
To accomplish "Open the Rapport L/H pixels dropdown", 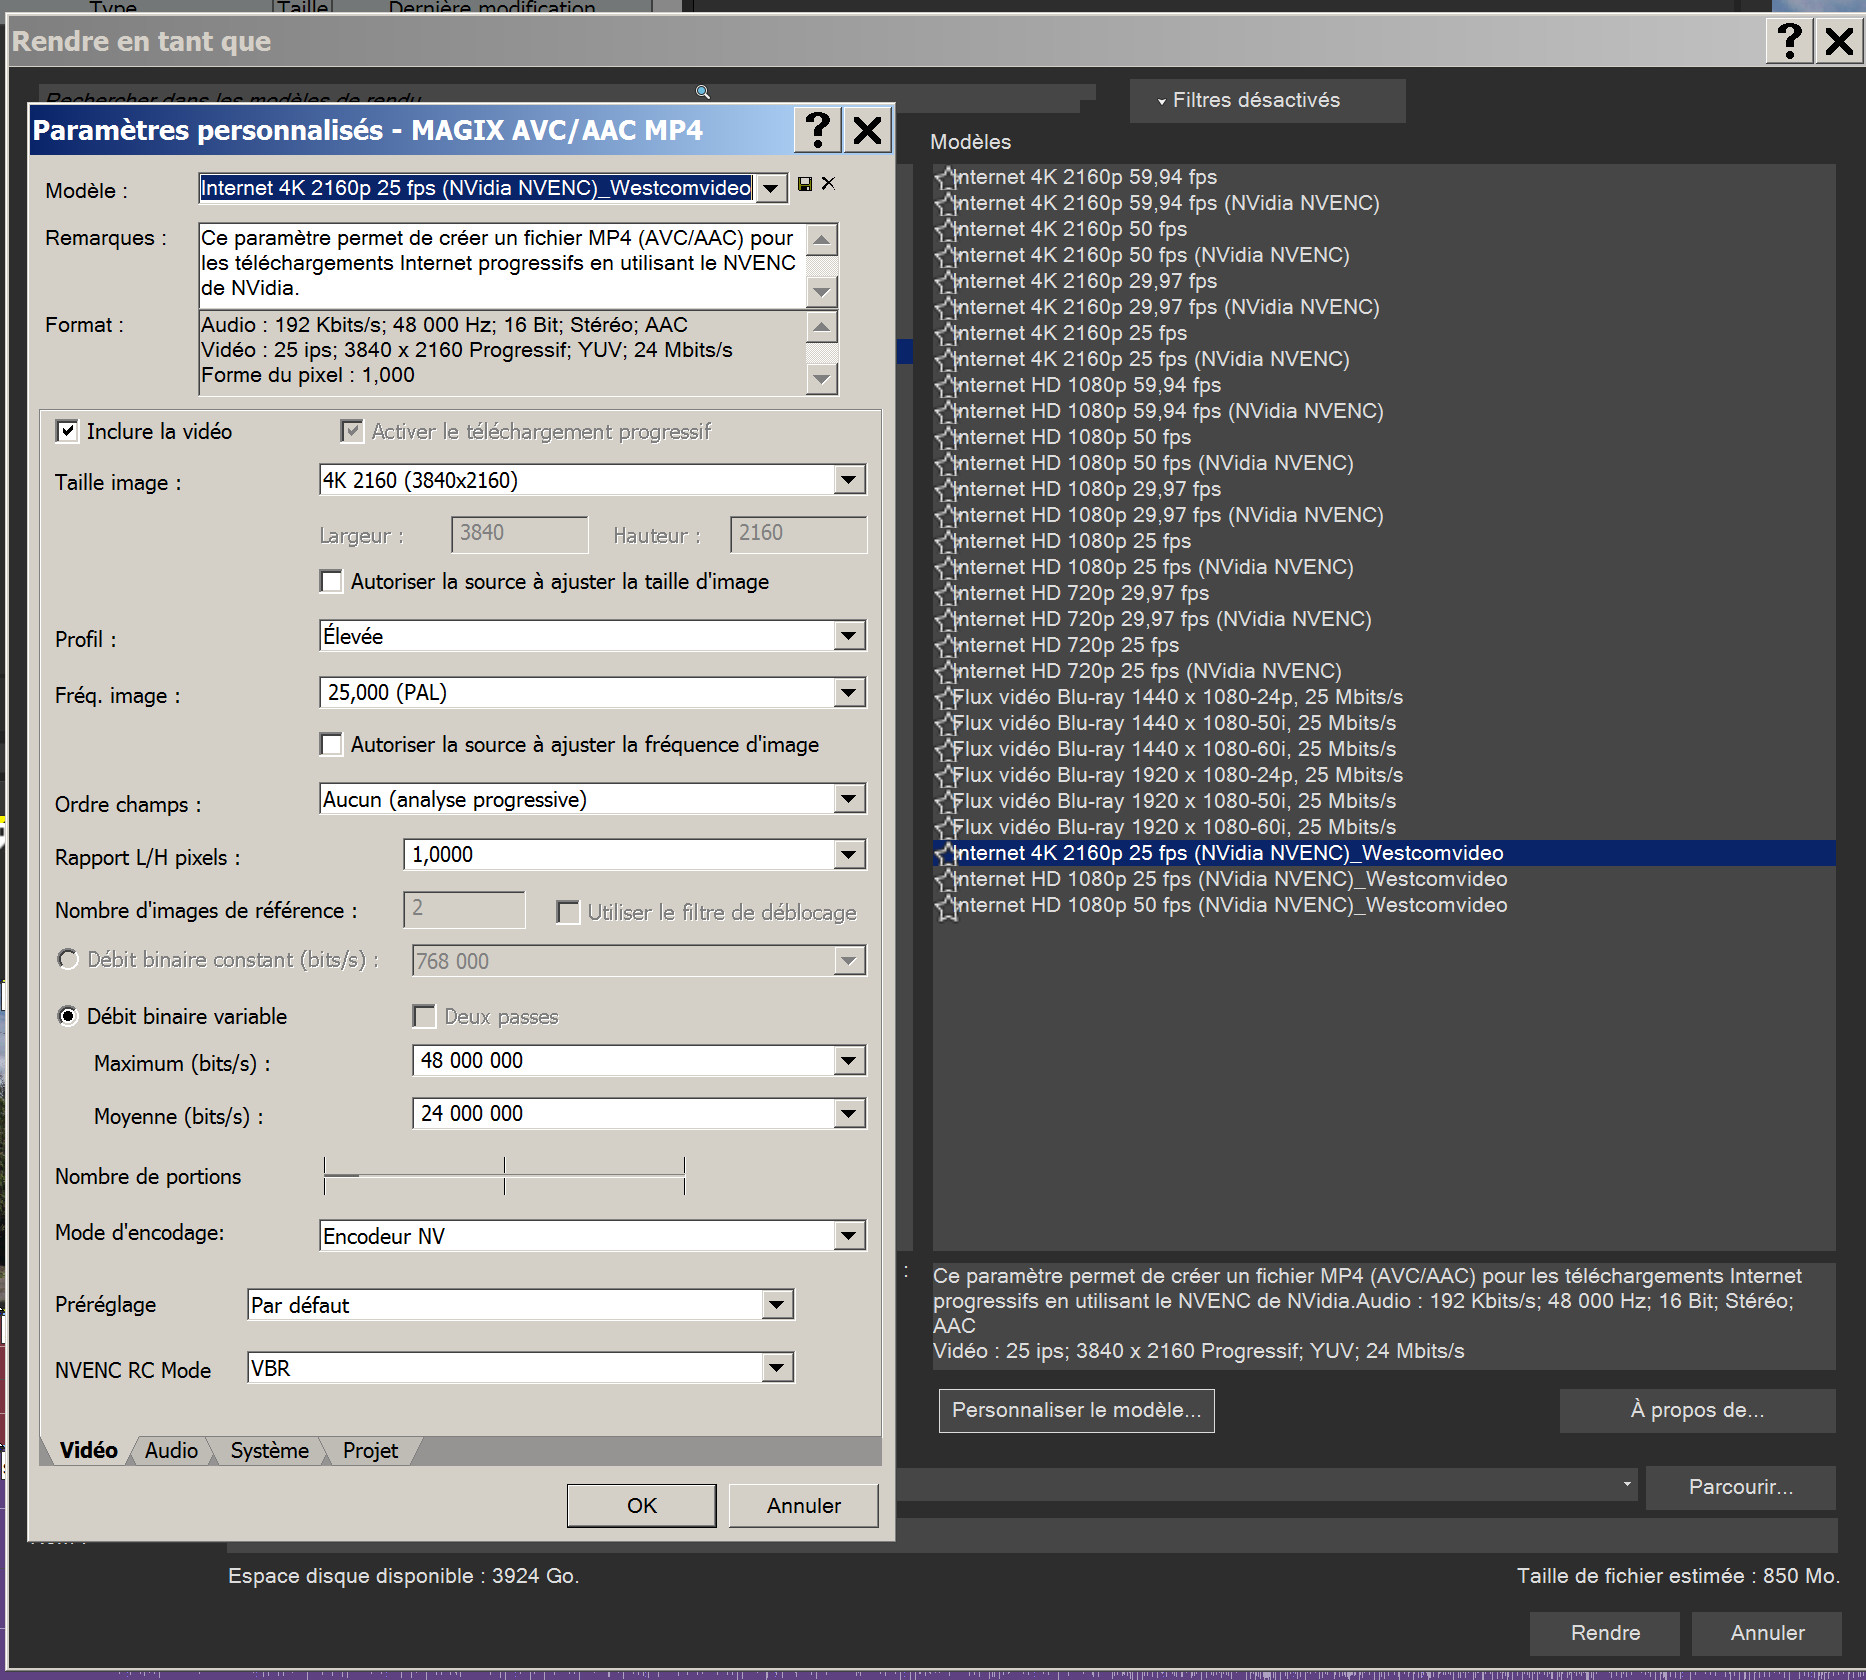I will pos(849,855).
